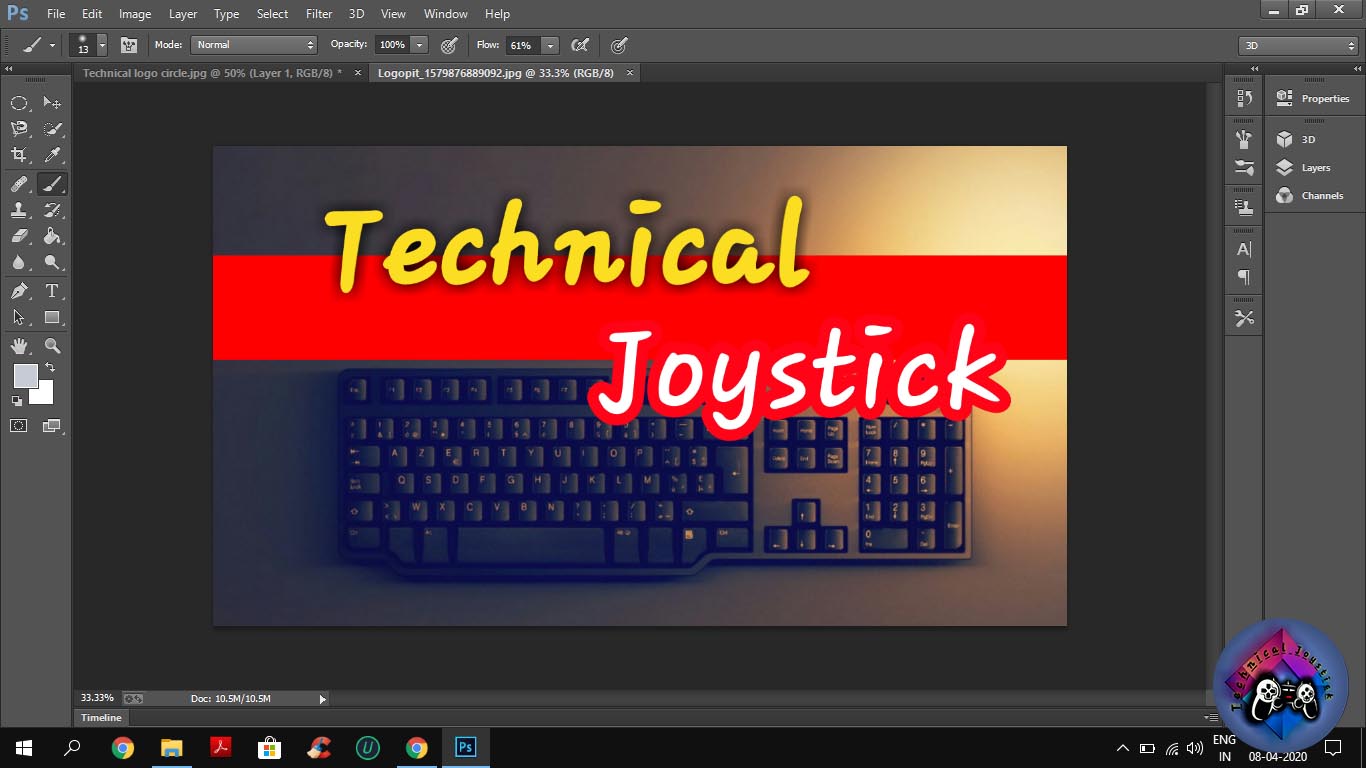Open the Paragraph panel icon
This screenshot has width=1366, height=768.
click(x=1244, y=277)
